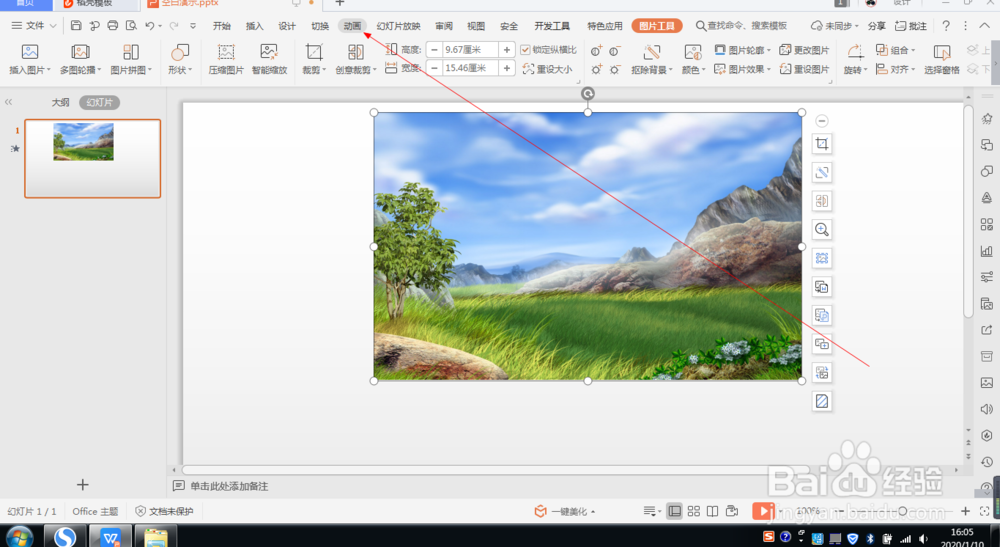Decrease height with minus stepper

(x=434, y=50)
